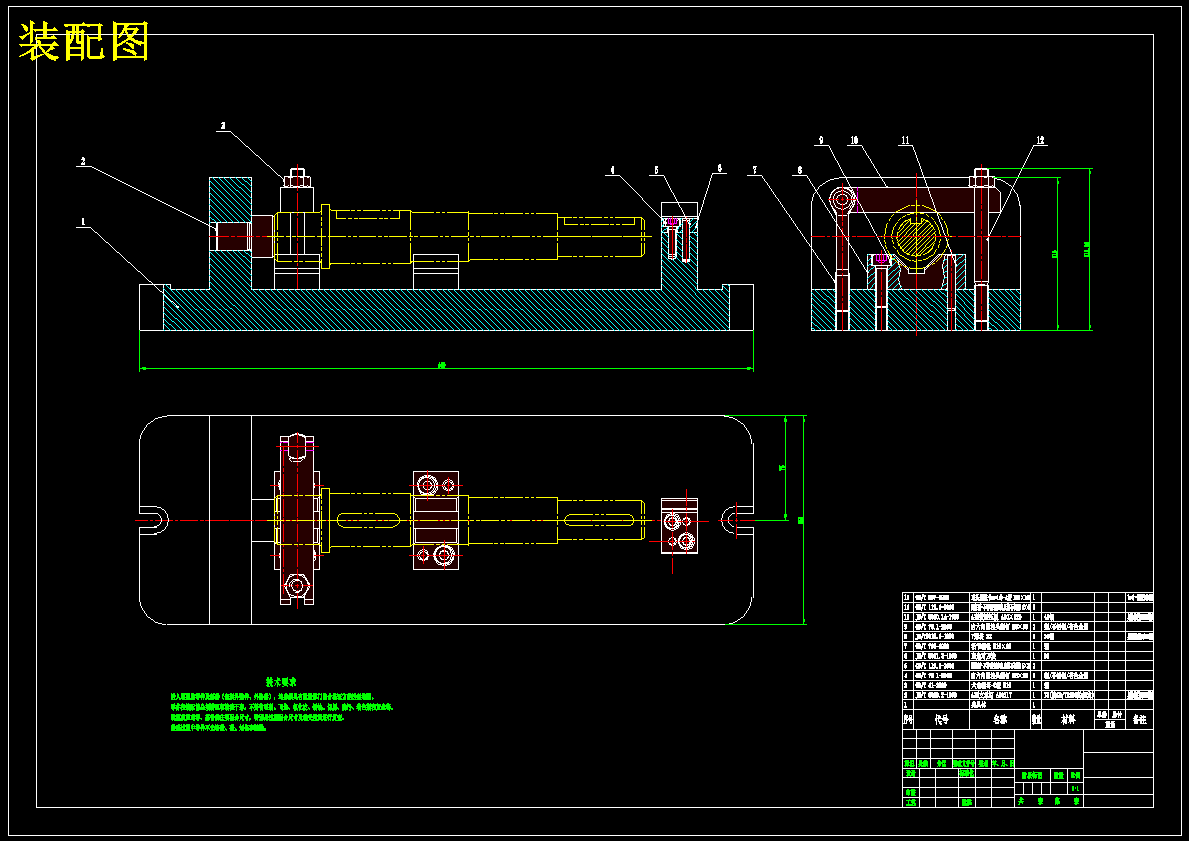Click part balloon number 7
Image resolution: width=1189 pixels, height=841 pixels.
[753, 170]
